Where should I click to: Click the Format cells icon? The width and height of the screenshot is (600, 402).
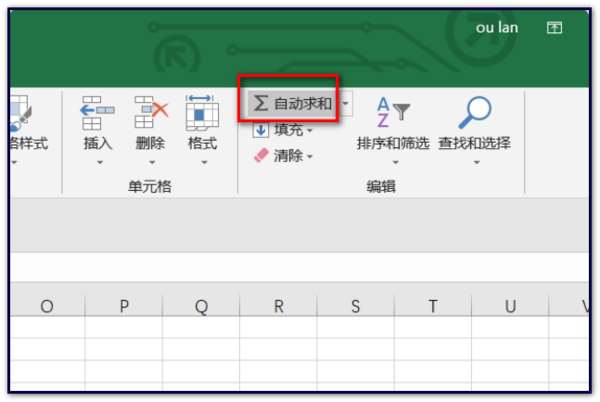(x=202, y=112)
